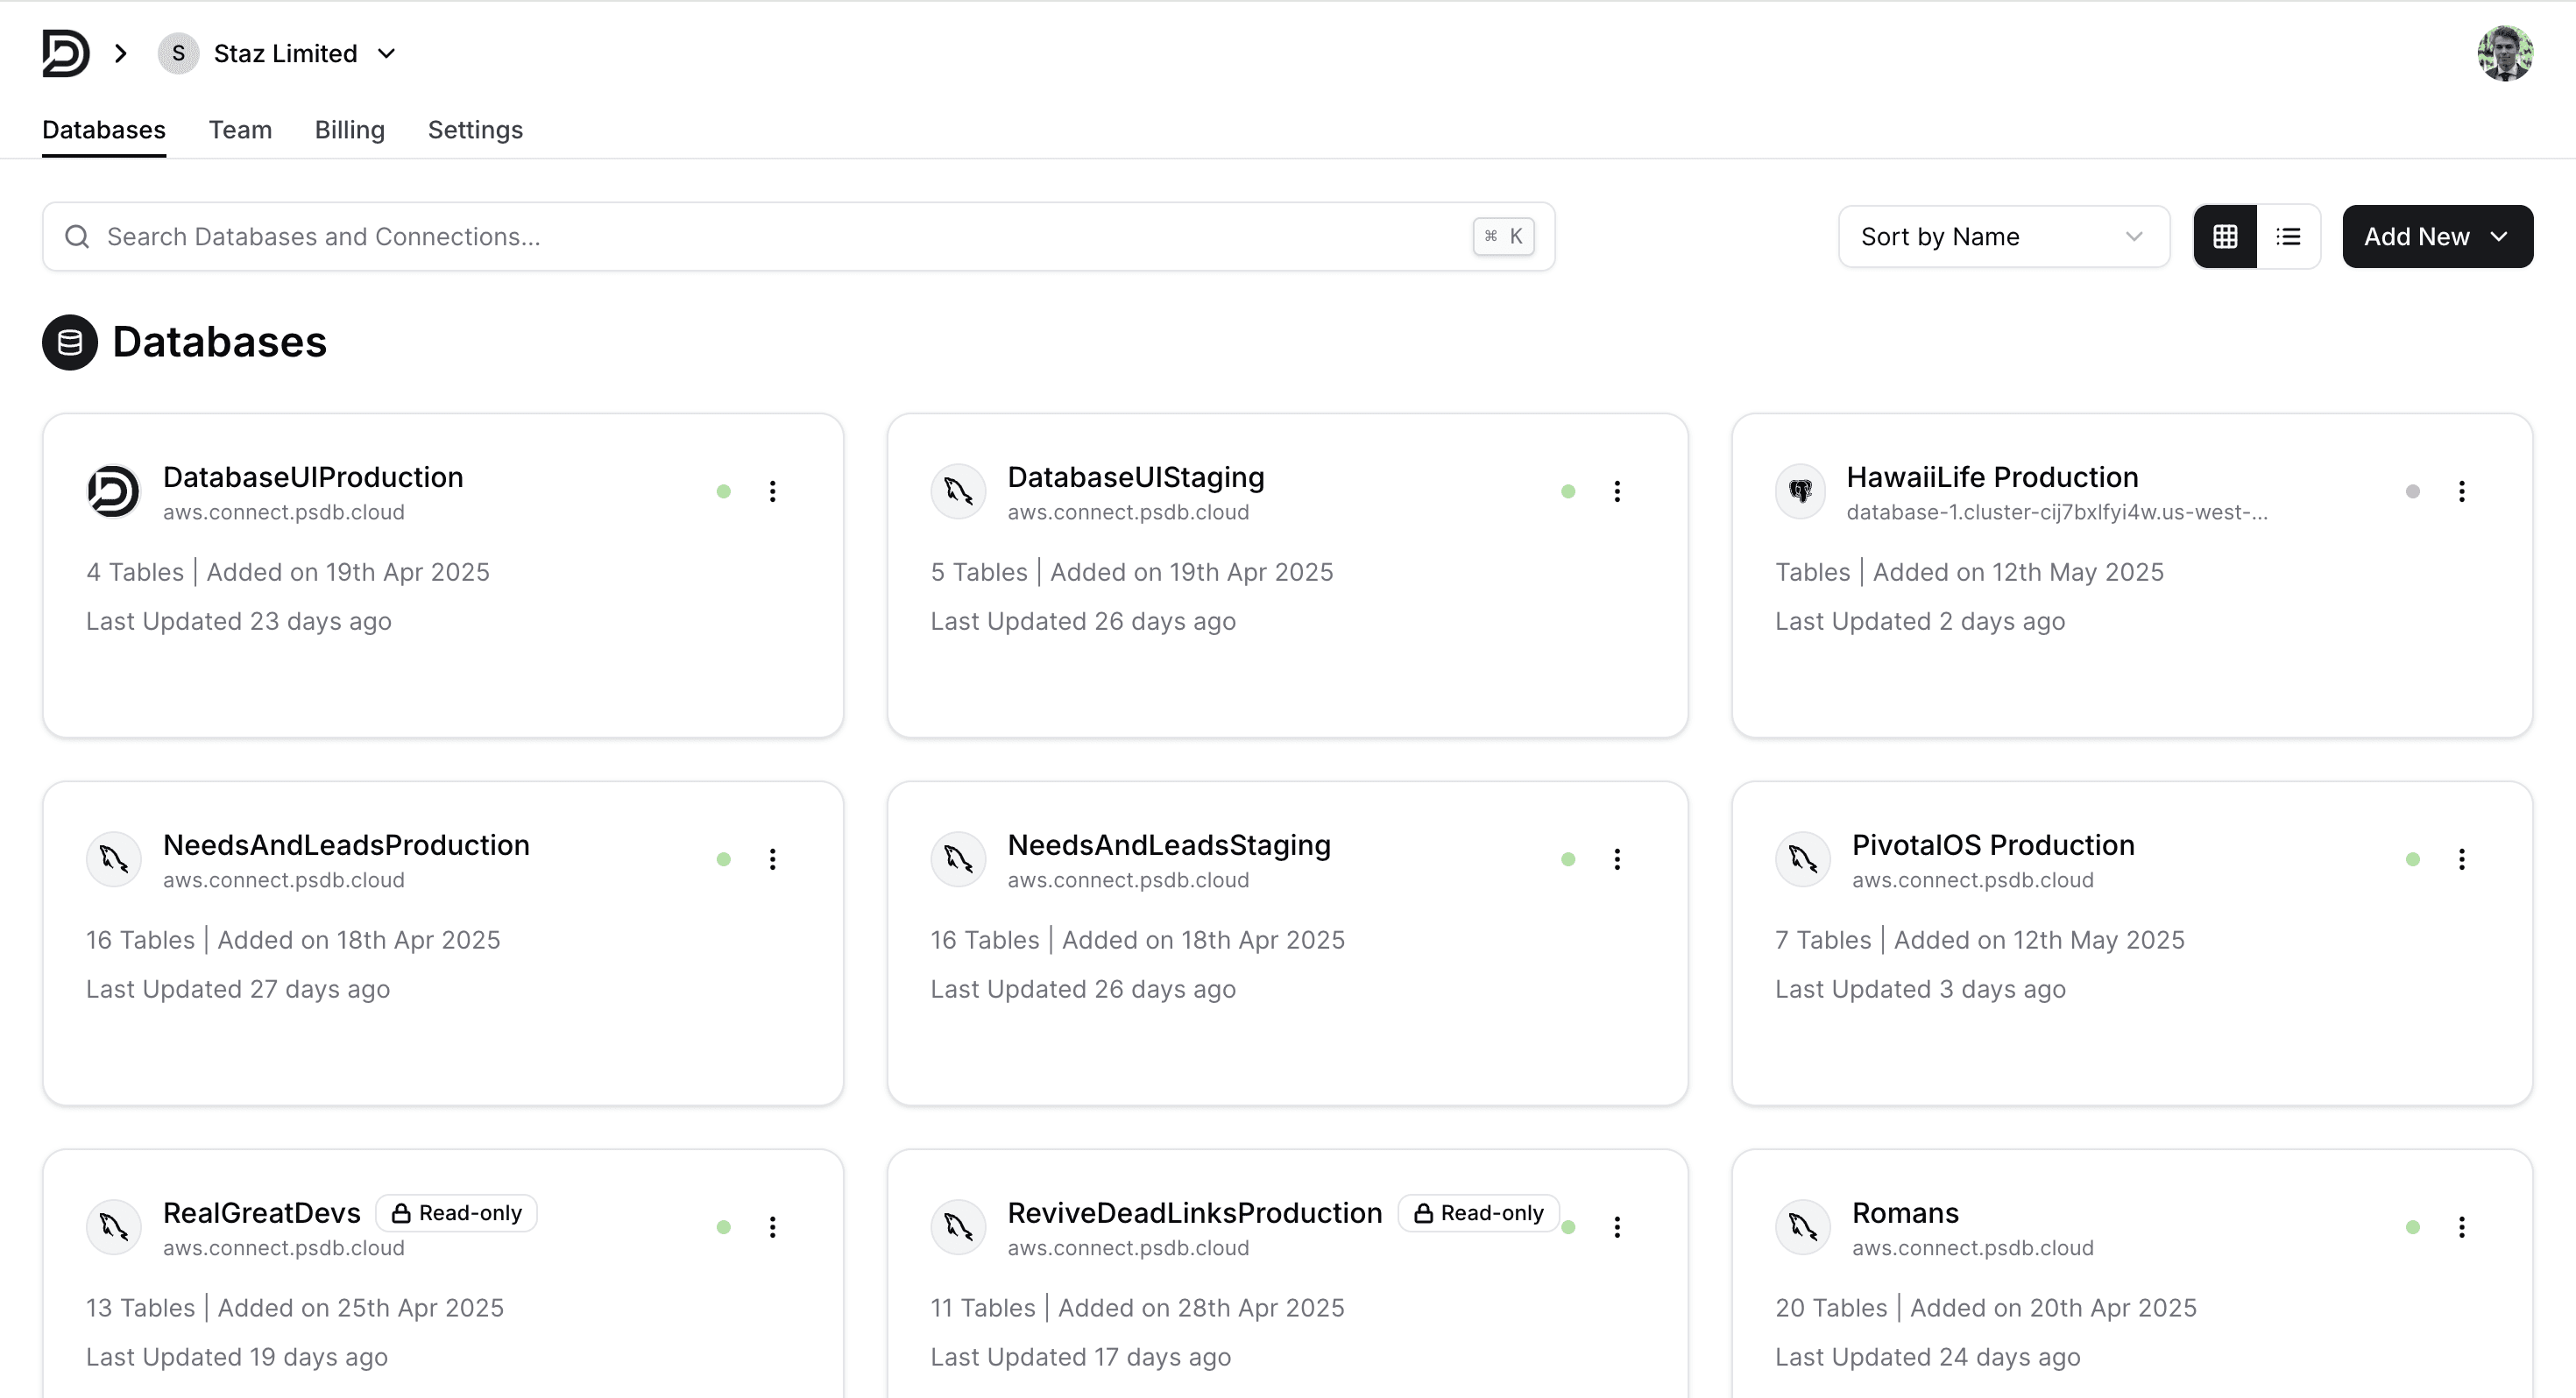Click the MySQL dolphin icon of DatabaseUIStaging

pos(958,491)
